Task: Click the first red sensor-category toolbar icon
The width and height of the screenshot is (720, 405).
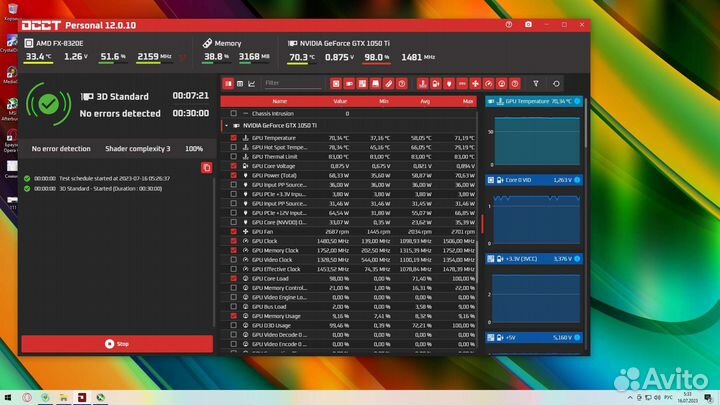Action: [x=335, y=84]
